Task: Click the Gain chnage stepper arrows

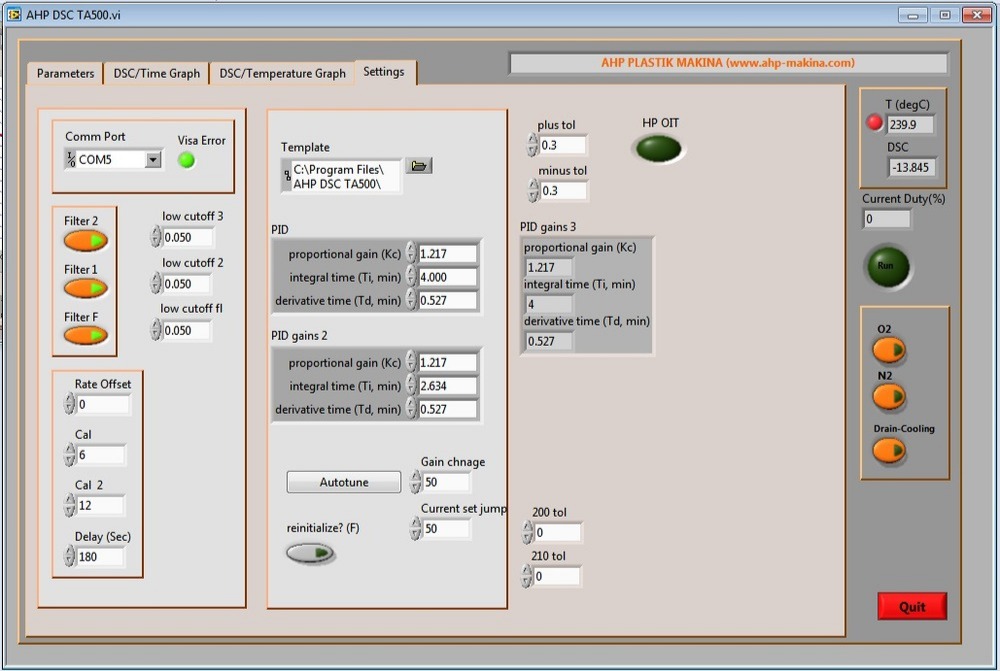Action: pos(416,482)
